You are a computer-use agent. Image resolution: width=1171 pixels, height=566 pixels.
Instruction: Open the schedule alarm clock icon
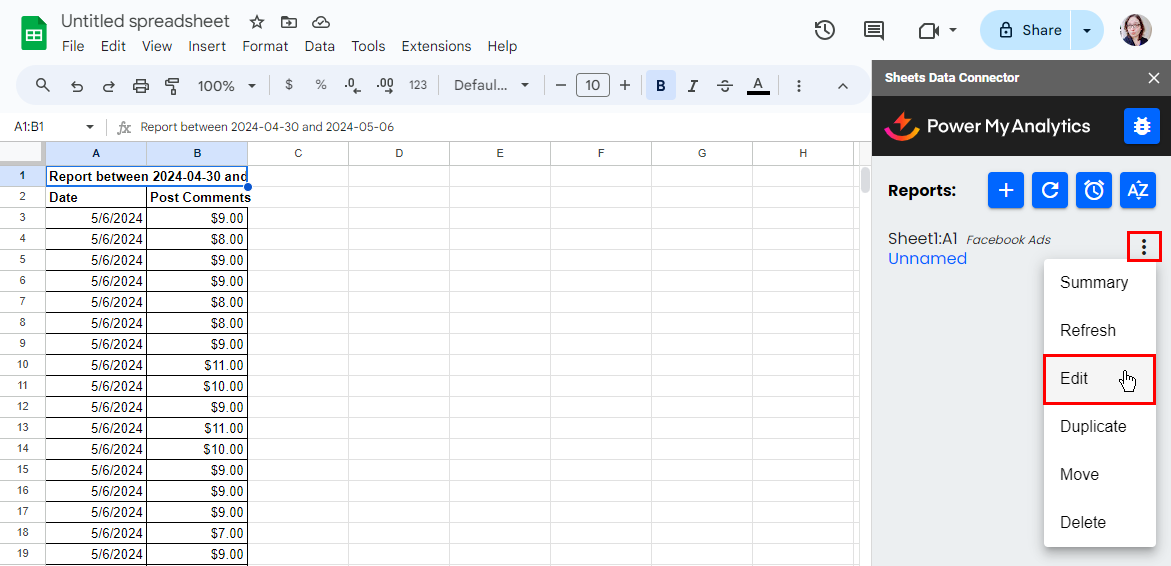[1094, 190]
